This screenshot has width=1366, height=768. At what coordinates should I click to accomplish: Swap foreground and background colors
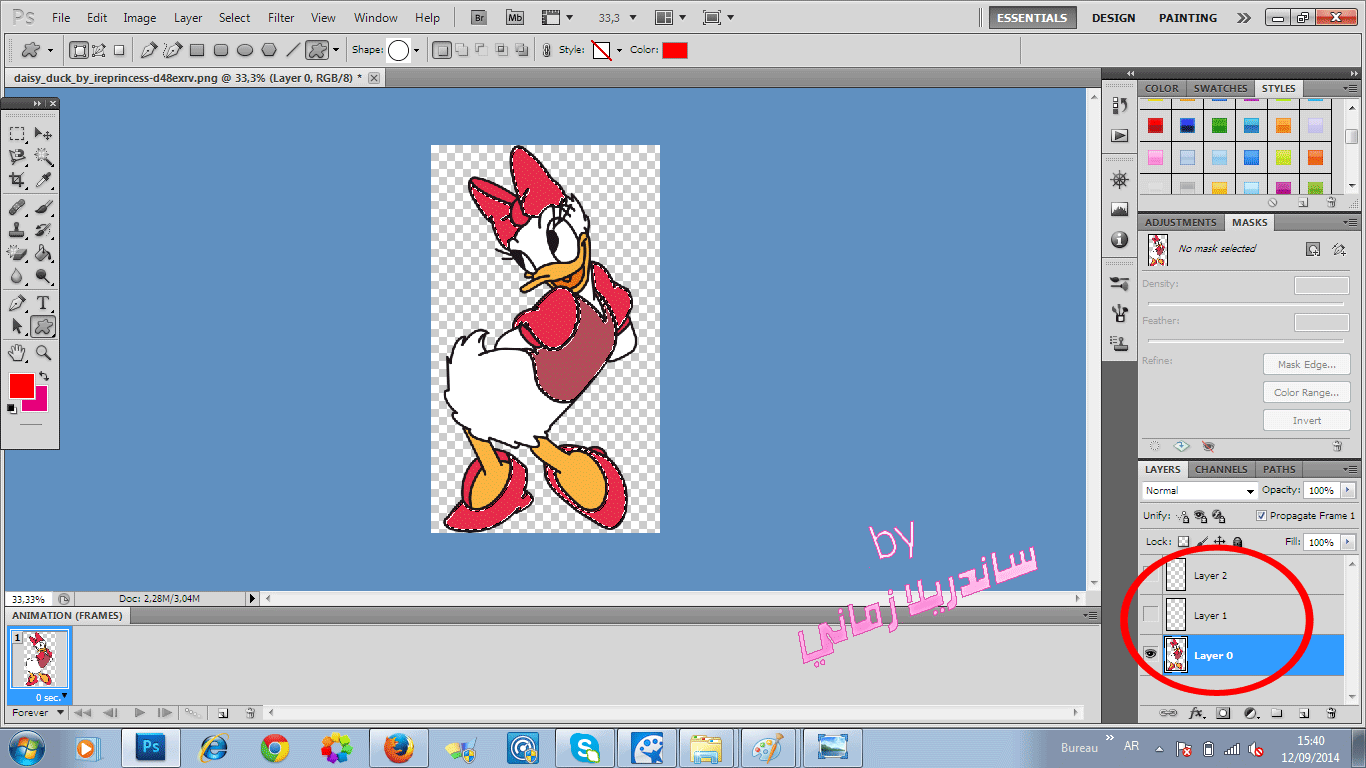(x=44, y=376)
